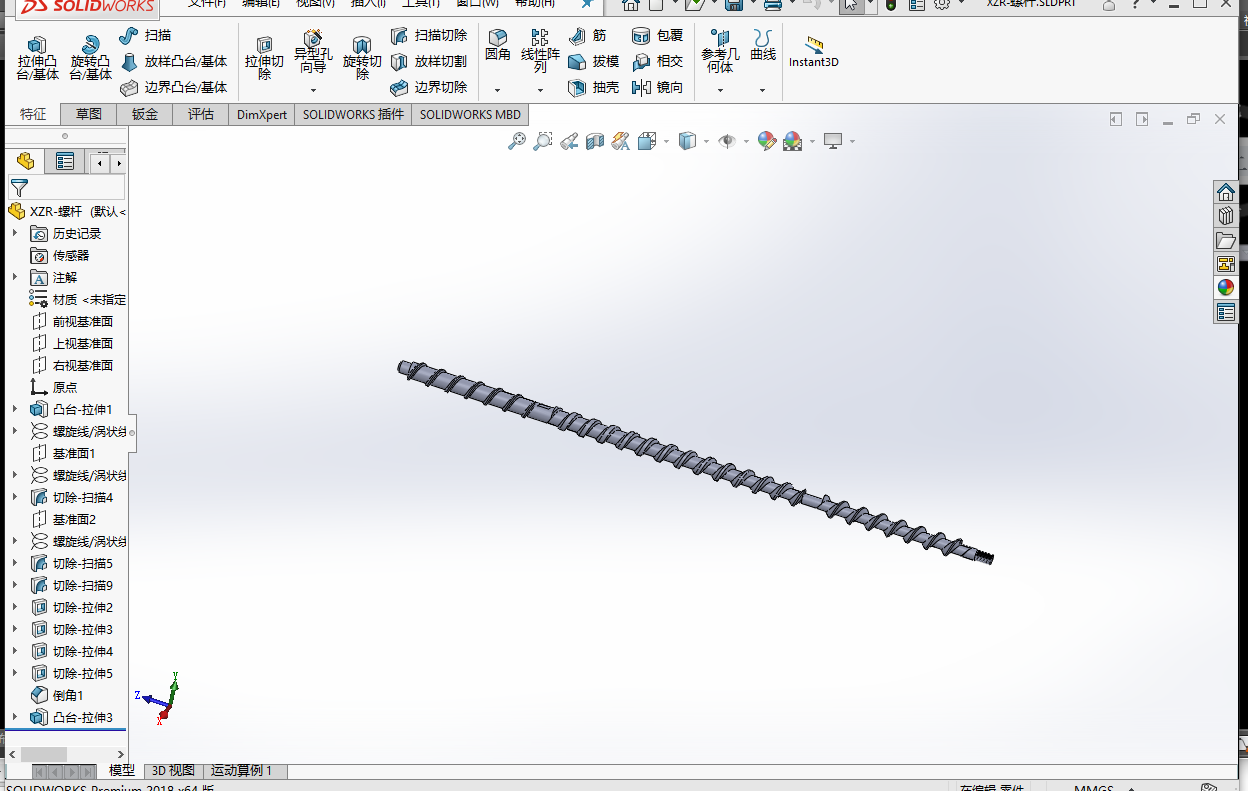This screenshot has width=1248, height=791.
Task: Open the Apply Scene dropdown arrow
Action: pyautogui.click(x=812, y=142)
